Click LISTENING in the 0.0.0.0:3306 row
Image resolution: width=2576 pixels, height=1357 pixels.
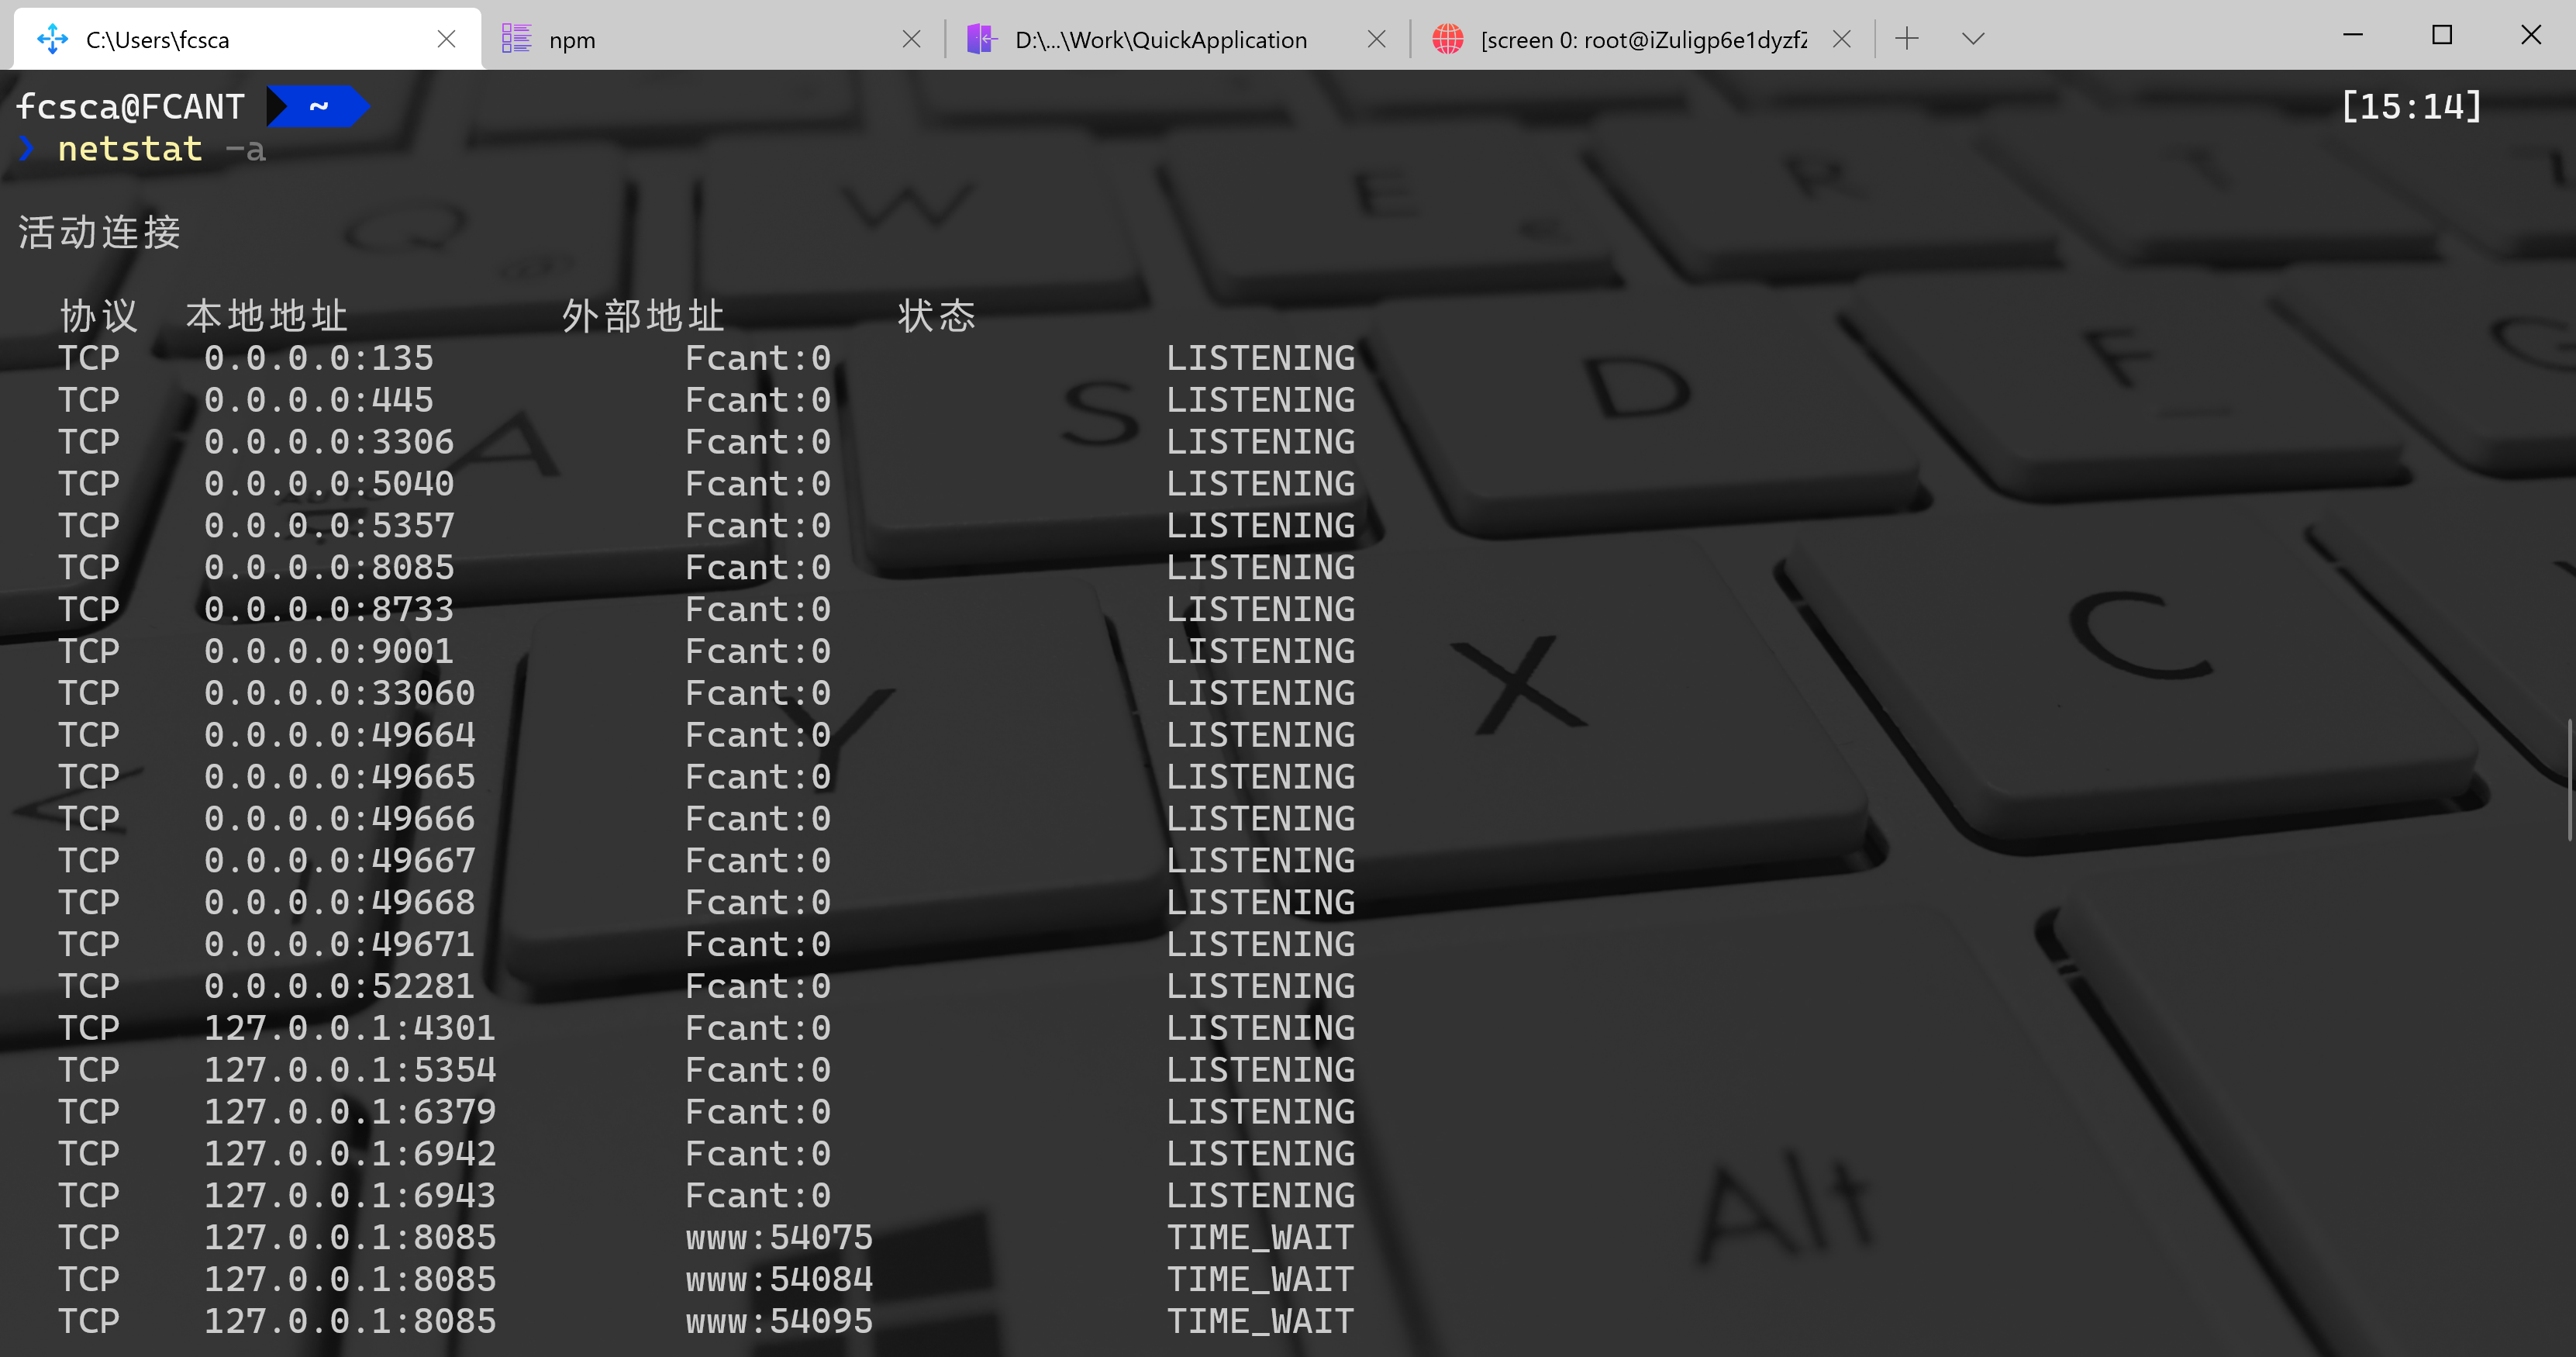(1260, 442)
